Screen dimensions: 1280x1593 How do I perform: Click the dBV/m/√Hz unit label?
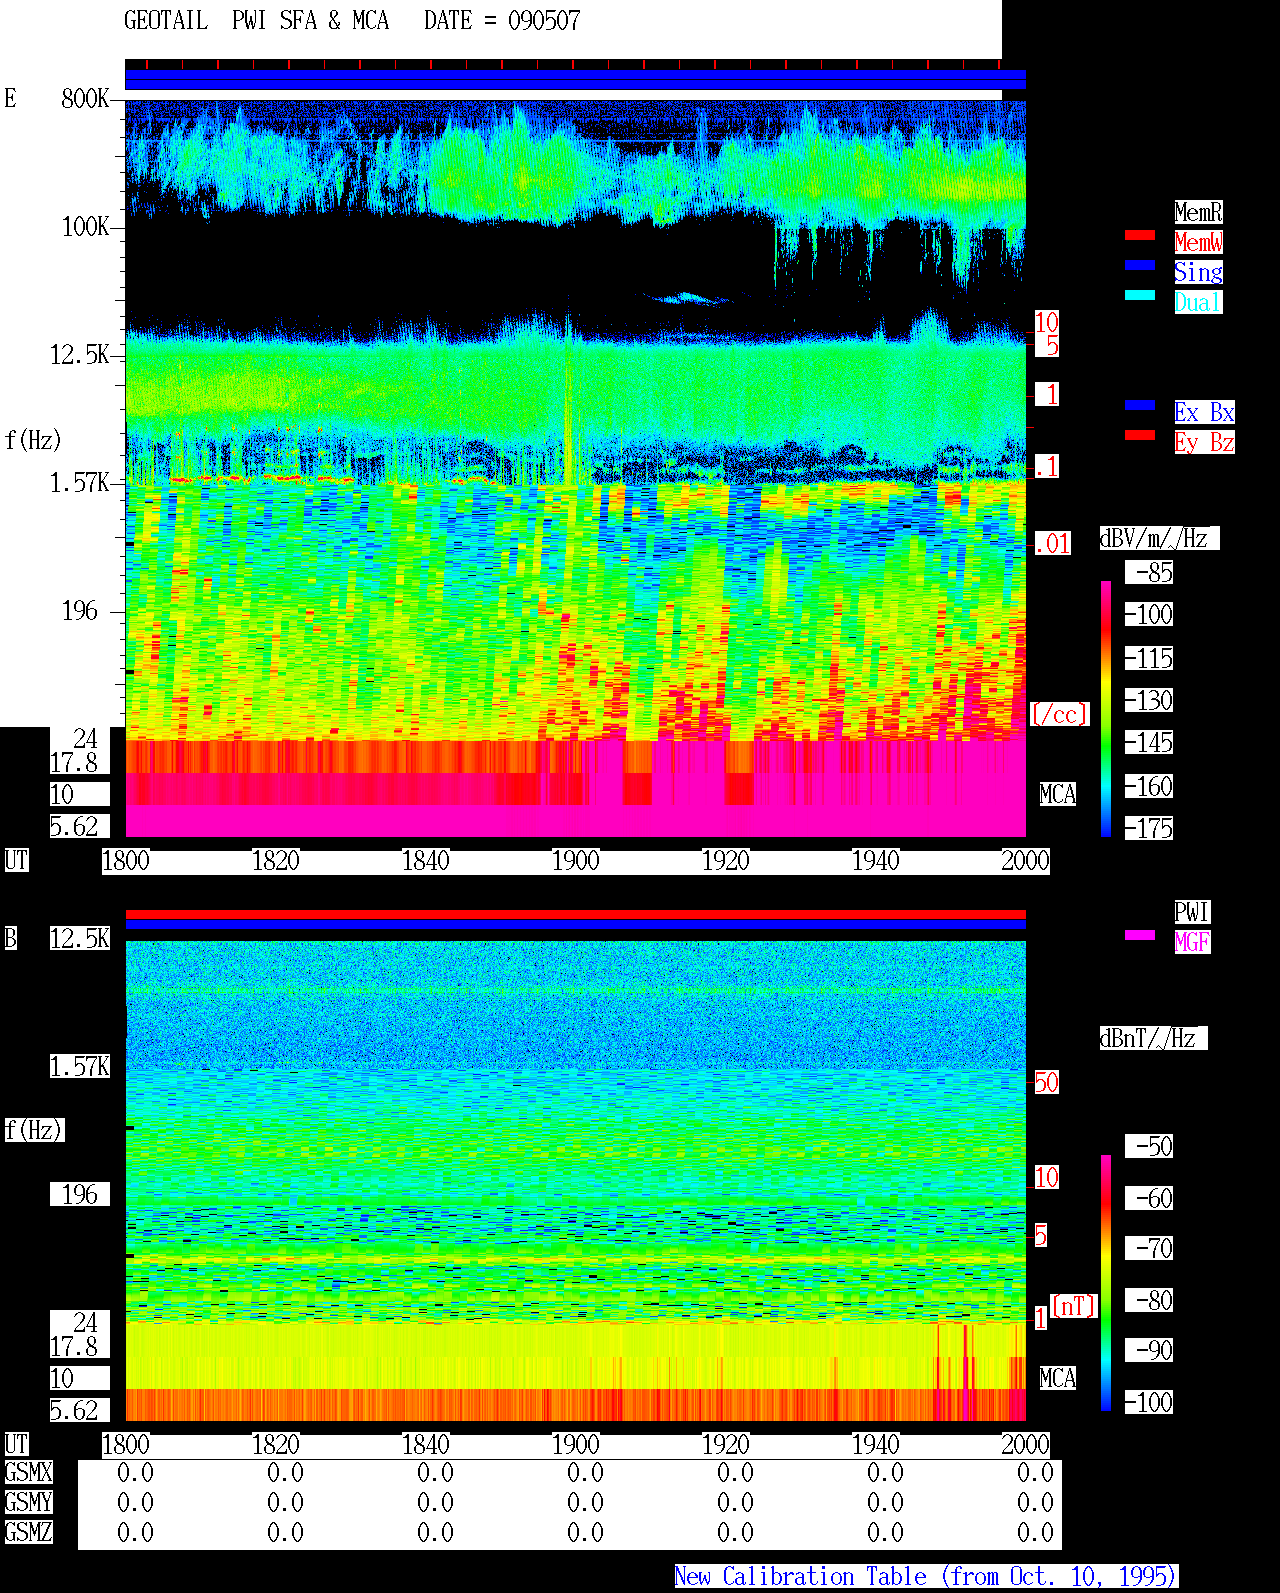[x=1159, y=538]
